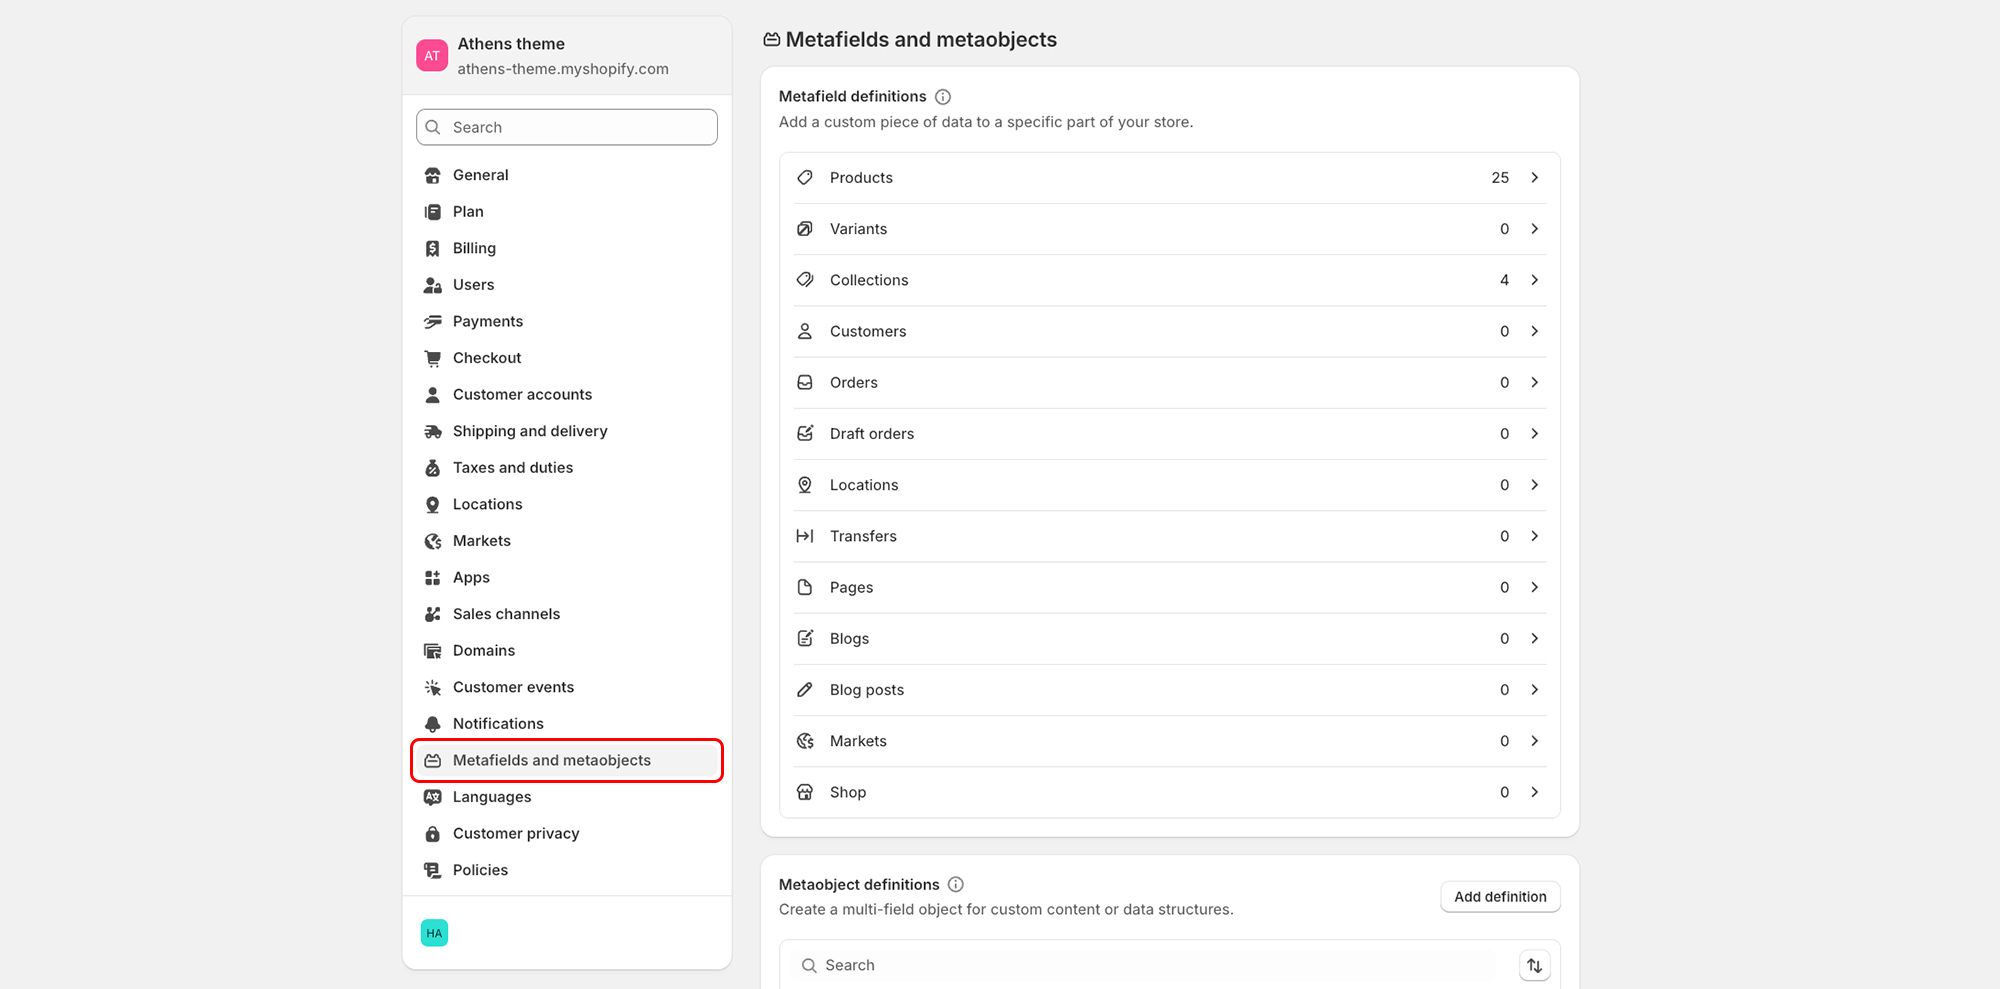Click the Shipping and delivery truck icon

pyautogui.click(x=433, y=431)
